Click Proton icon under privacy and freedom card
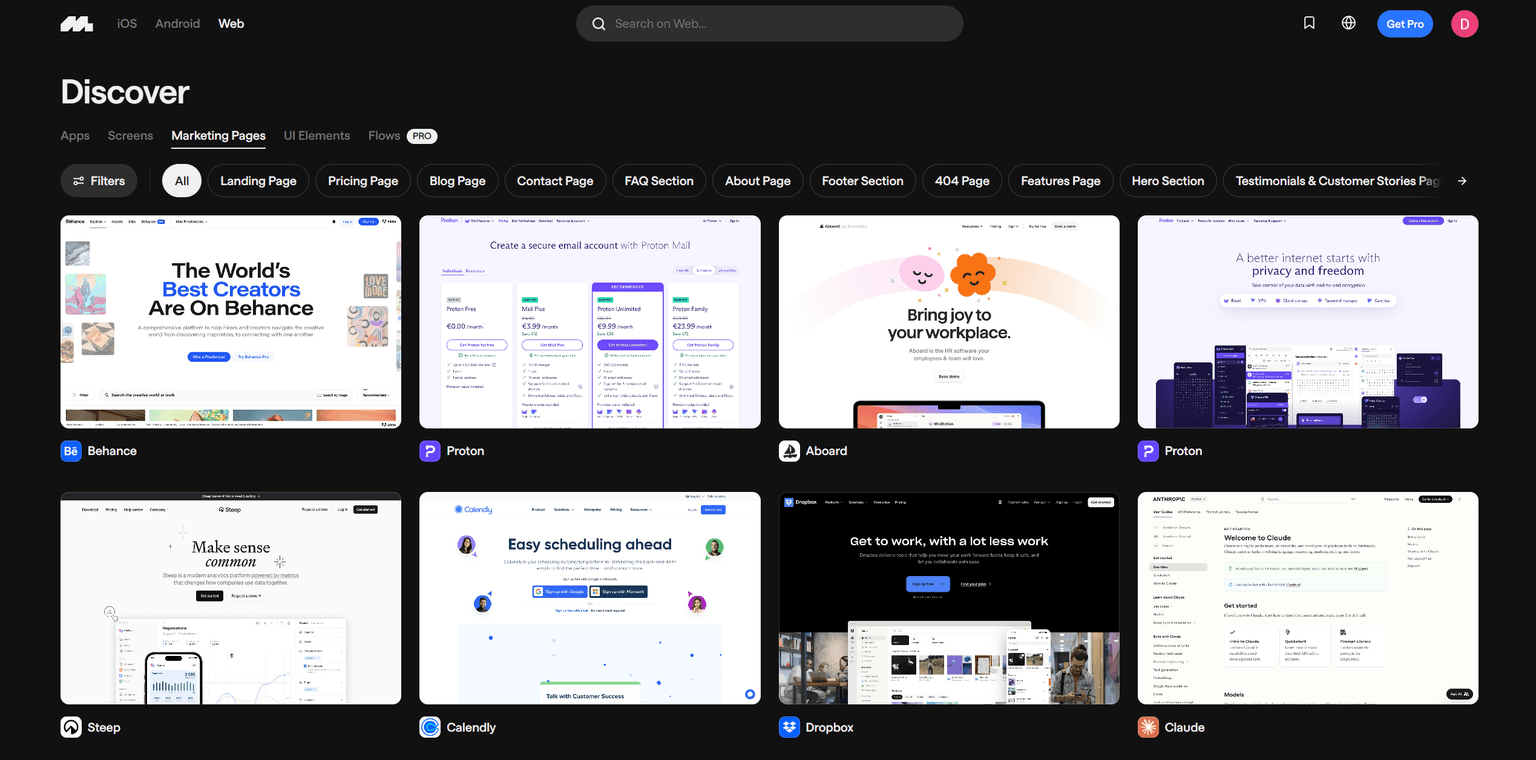 click(x=1148, y=451)
